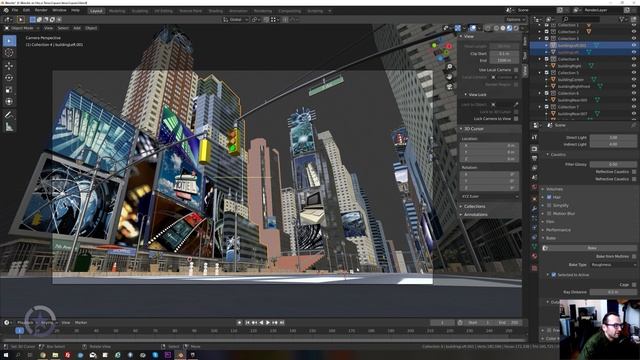Jump to the timeline end frame

pos(282,322)
